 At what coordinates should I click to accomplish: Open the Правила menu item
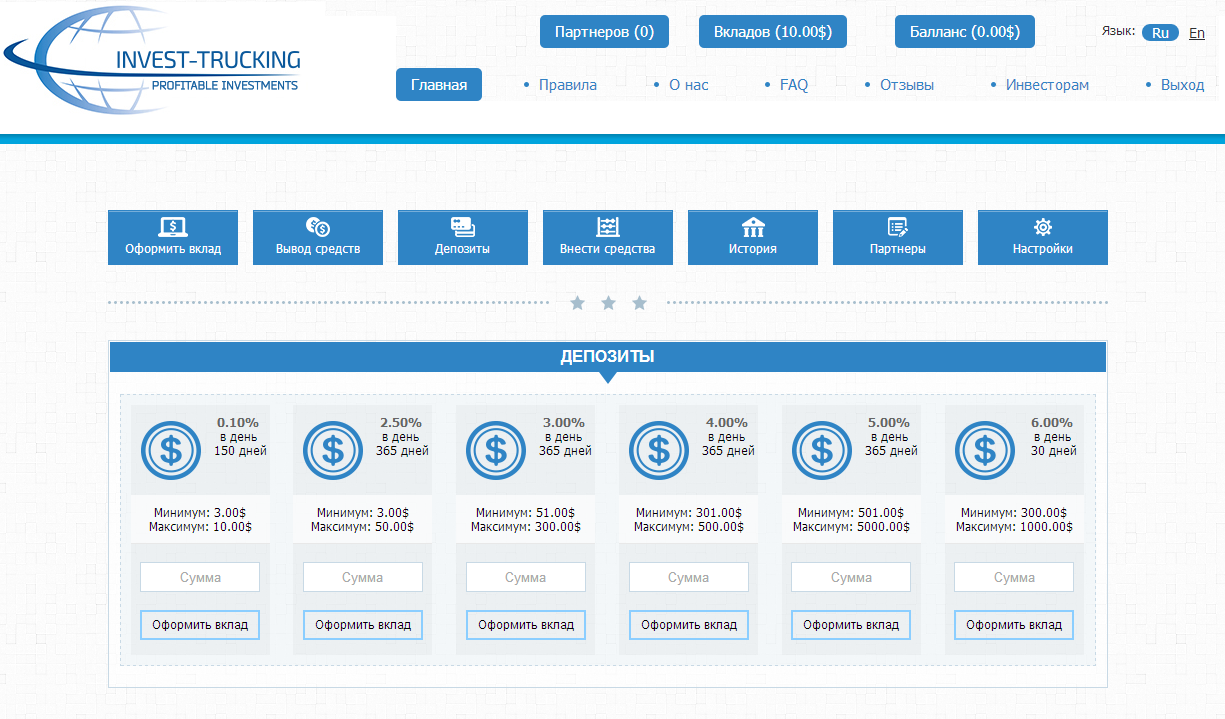coord(567,85)
